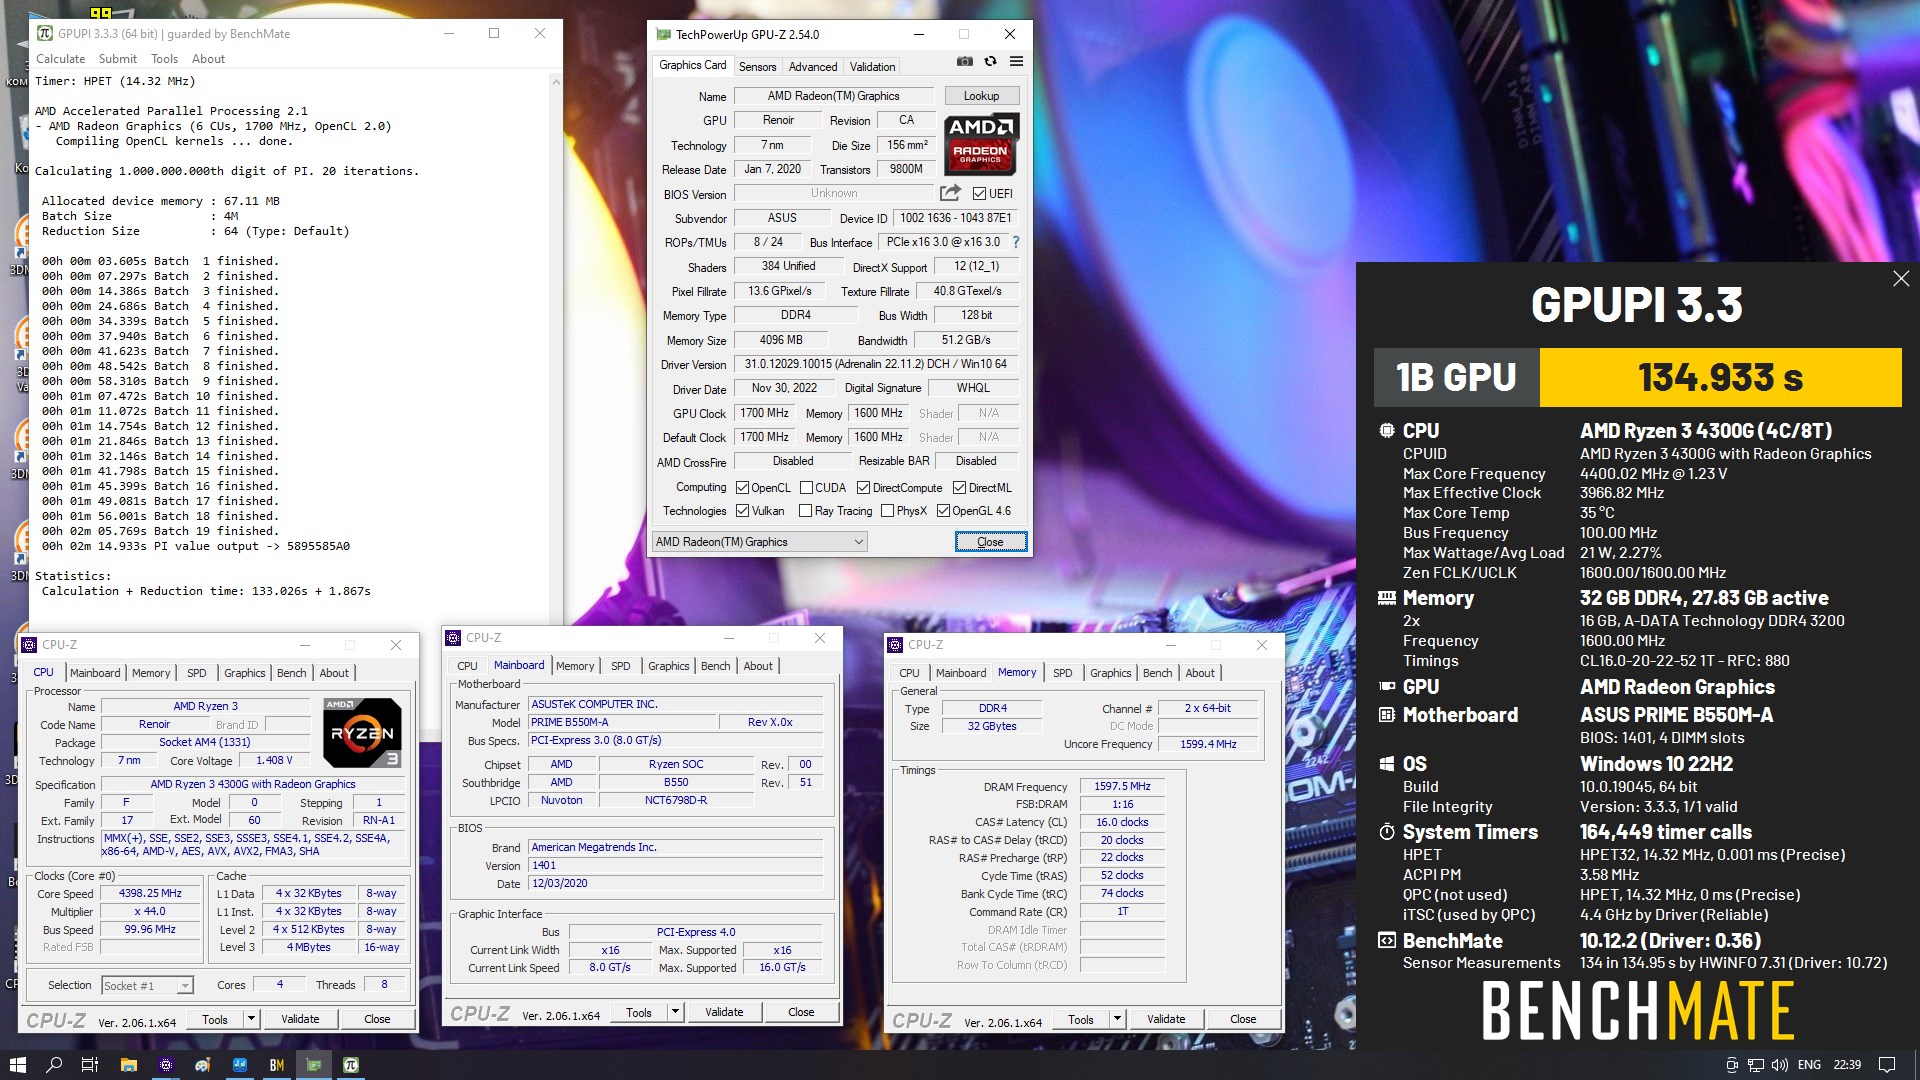
Task: Open the AMD Radeon(TM) Graphics GPU selector dropdown
Action: [759, 542]
